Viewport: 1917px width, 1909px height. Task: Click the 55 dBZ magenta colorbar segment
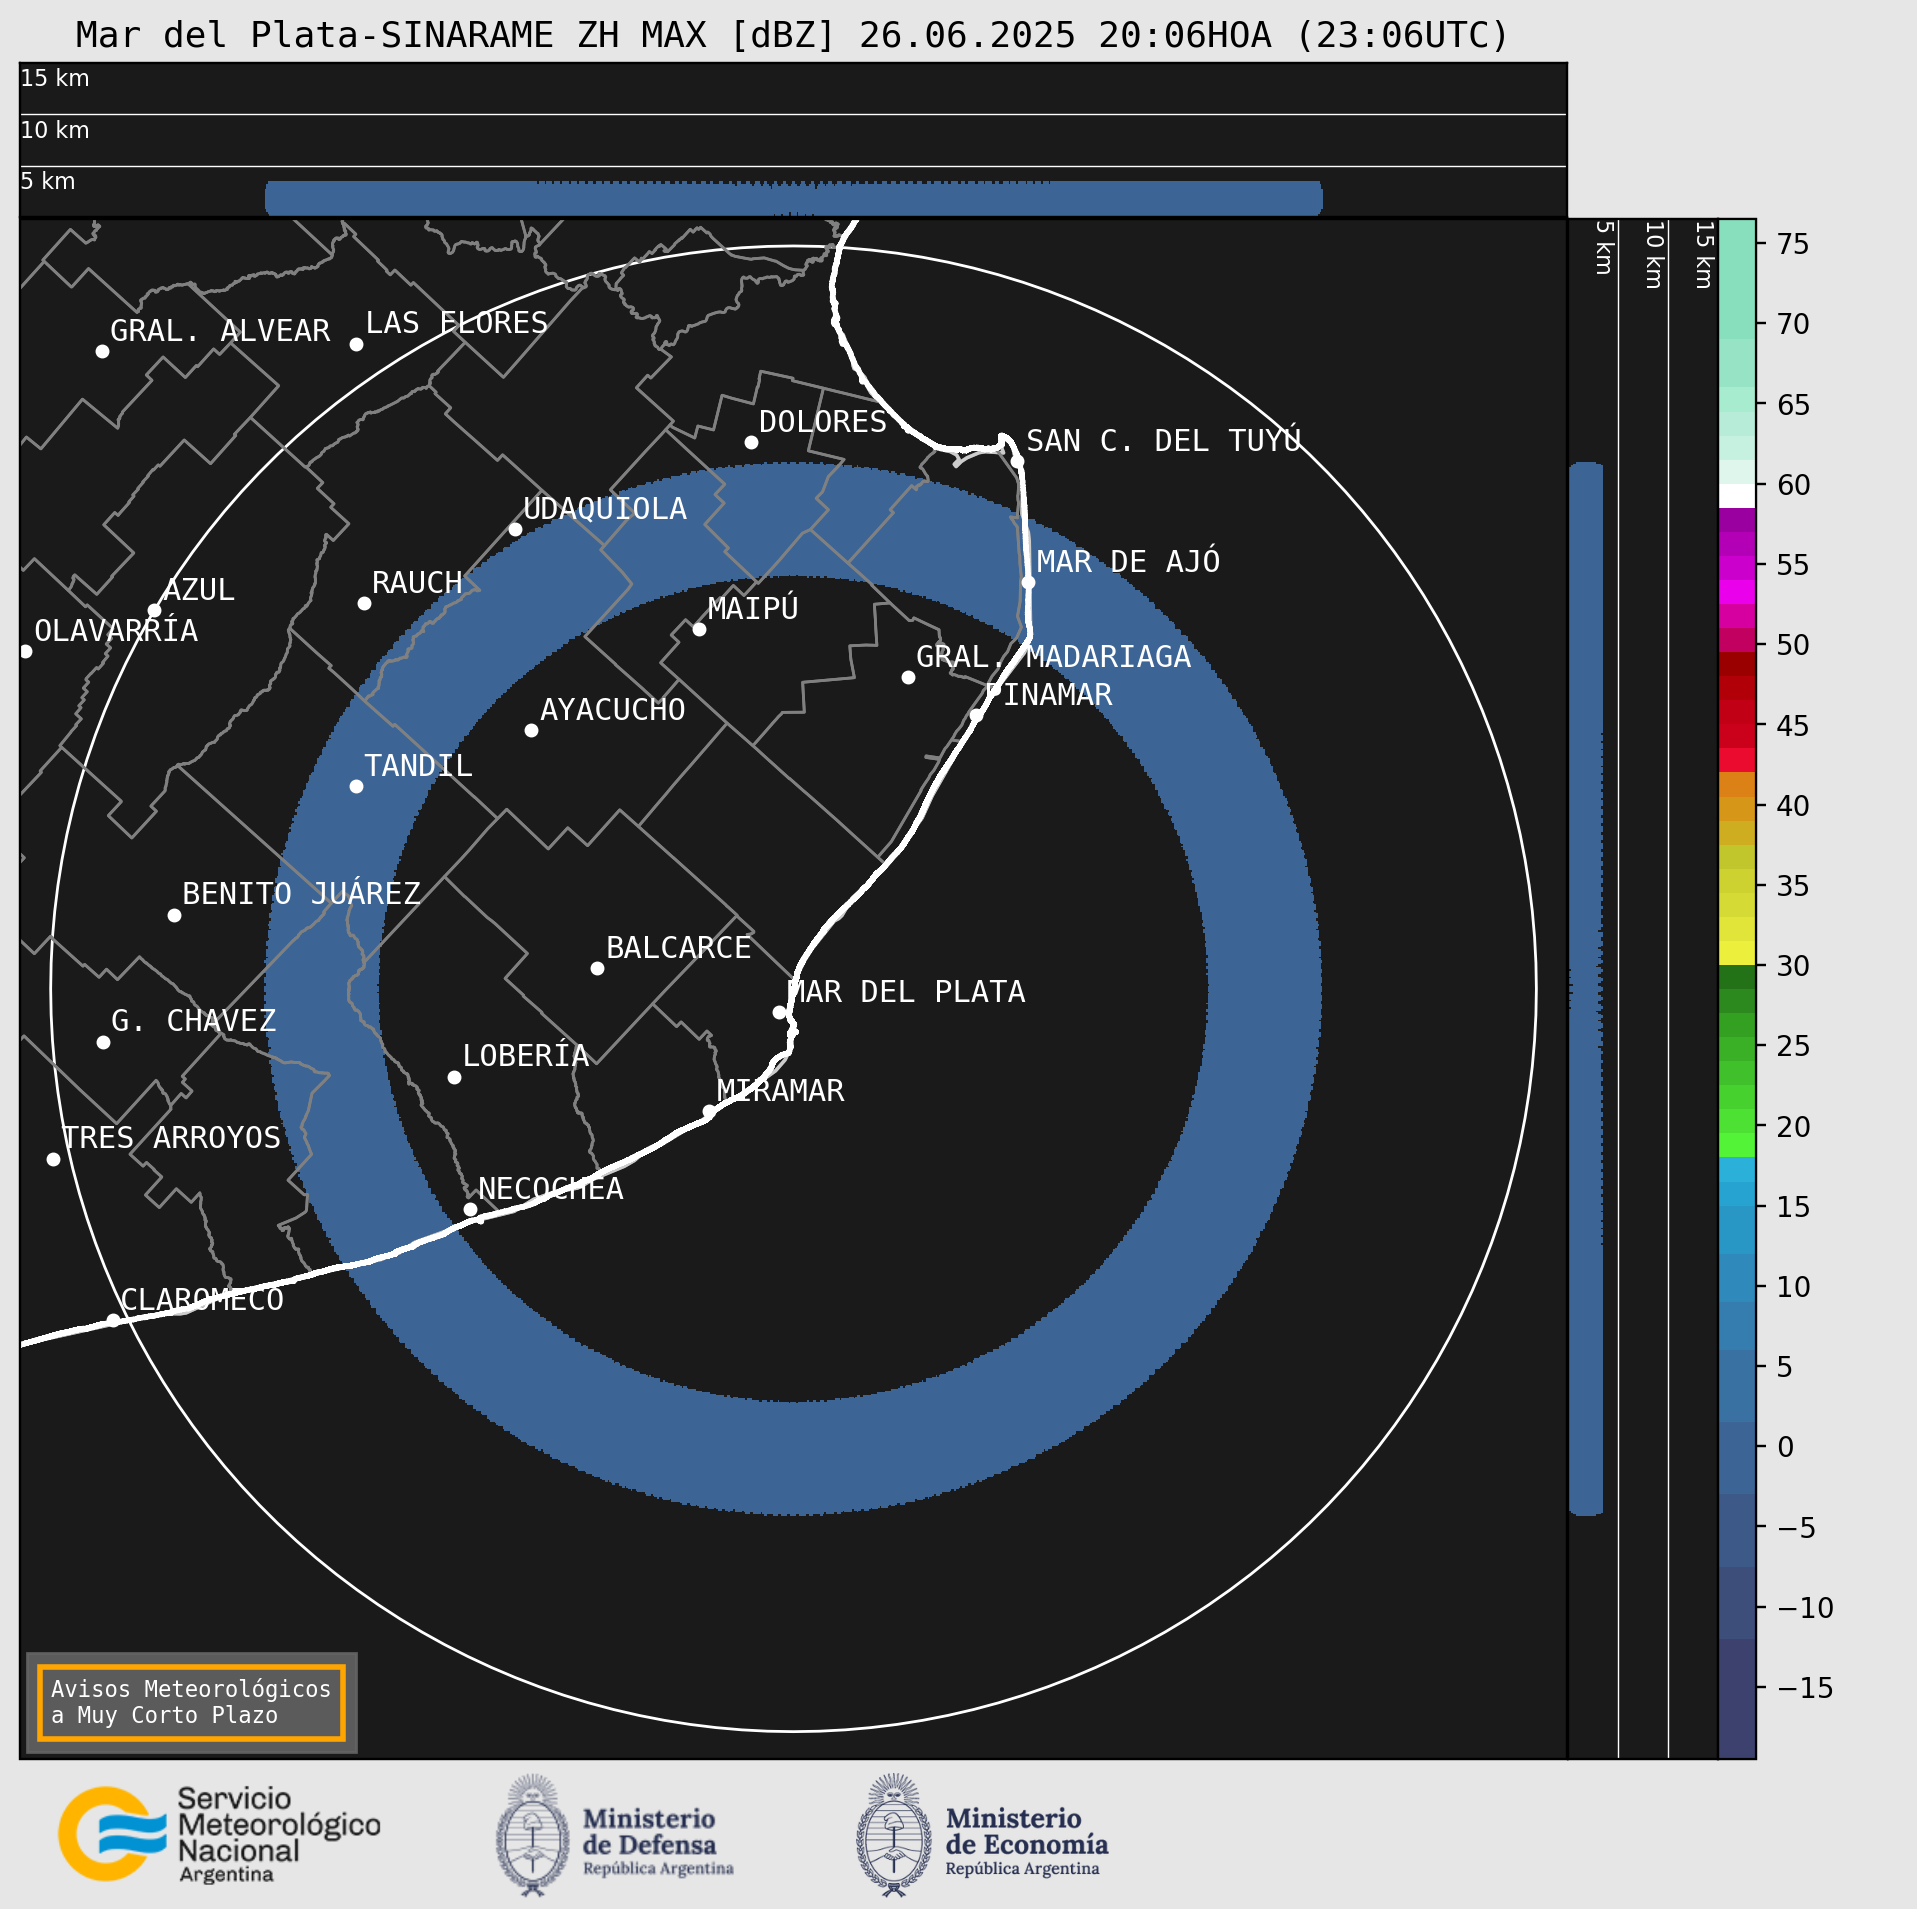1737,568
